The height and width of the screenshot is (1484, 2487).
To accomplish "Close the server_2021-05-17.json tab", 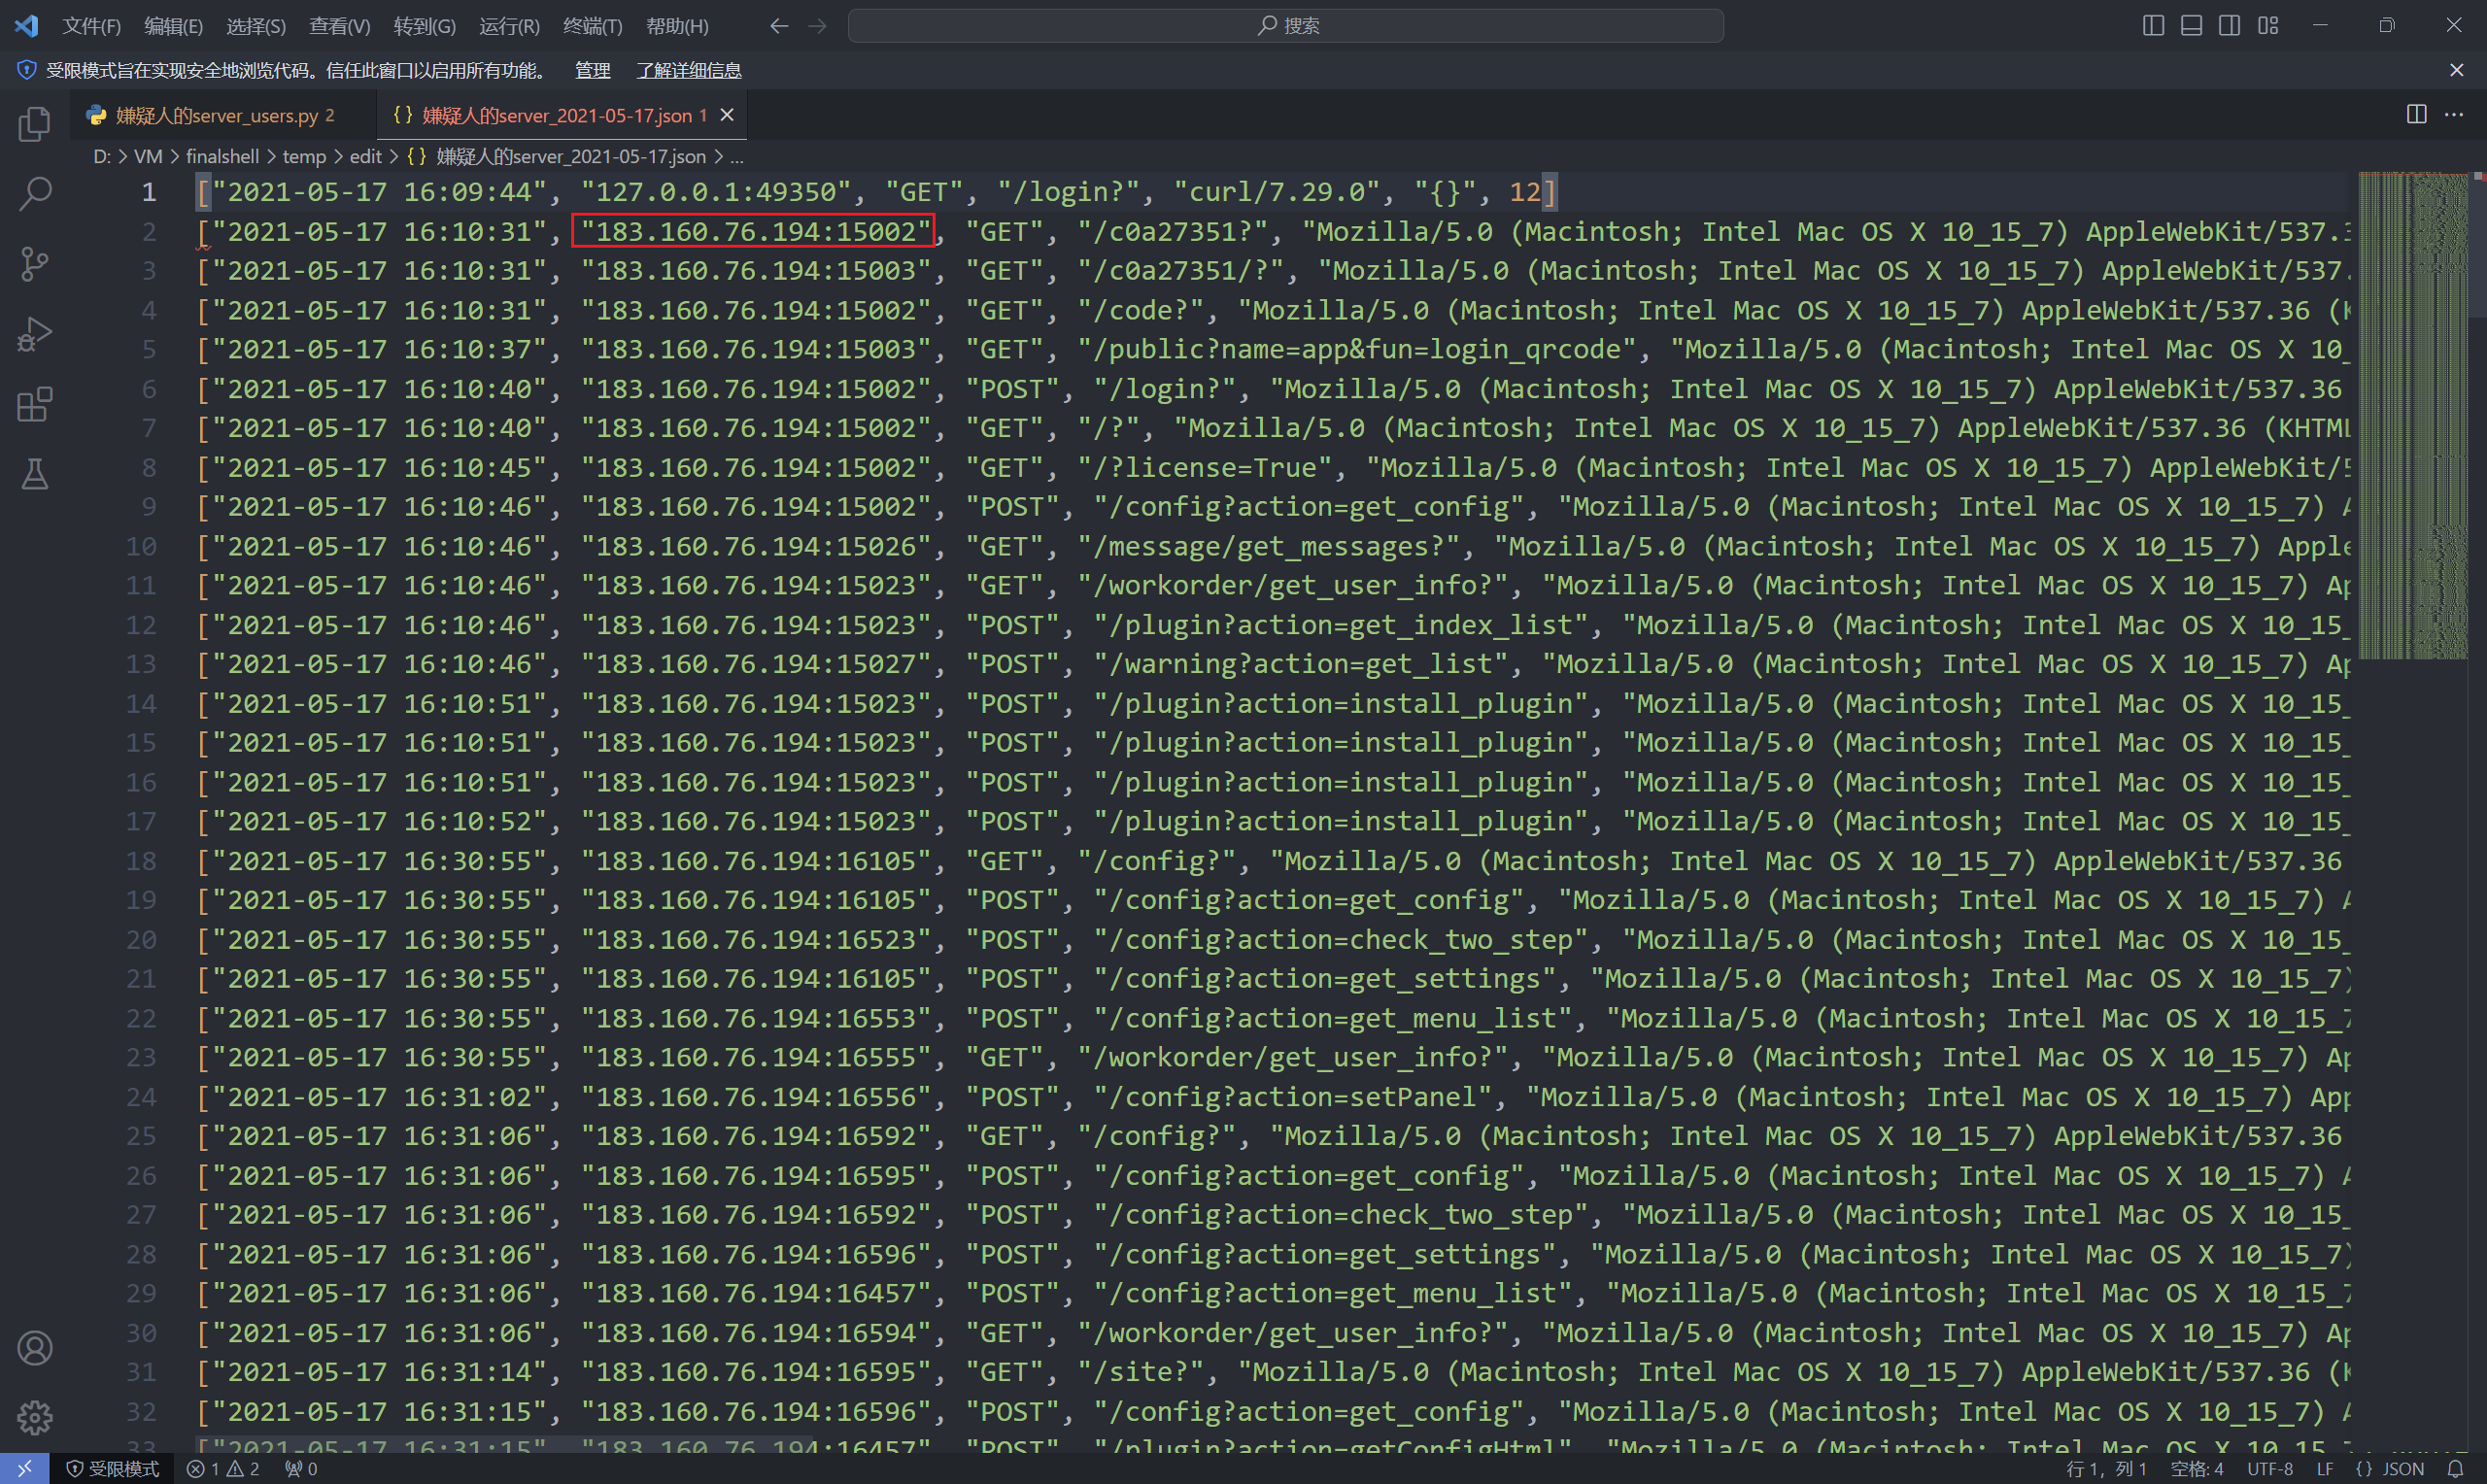I will (727, 115).
